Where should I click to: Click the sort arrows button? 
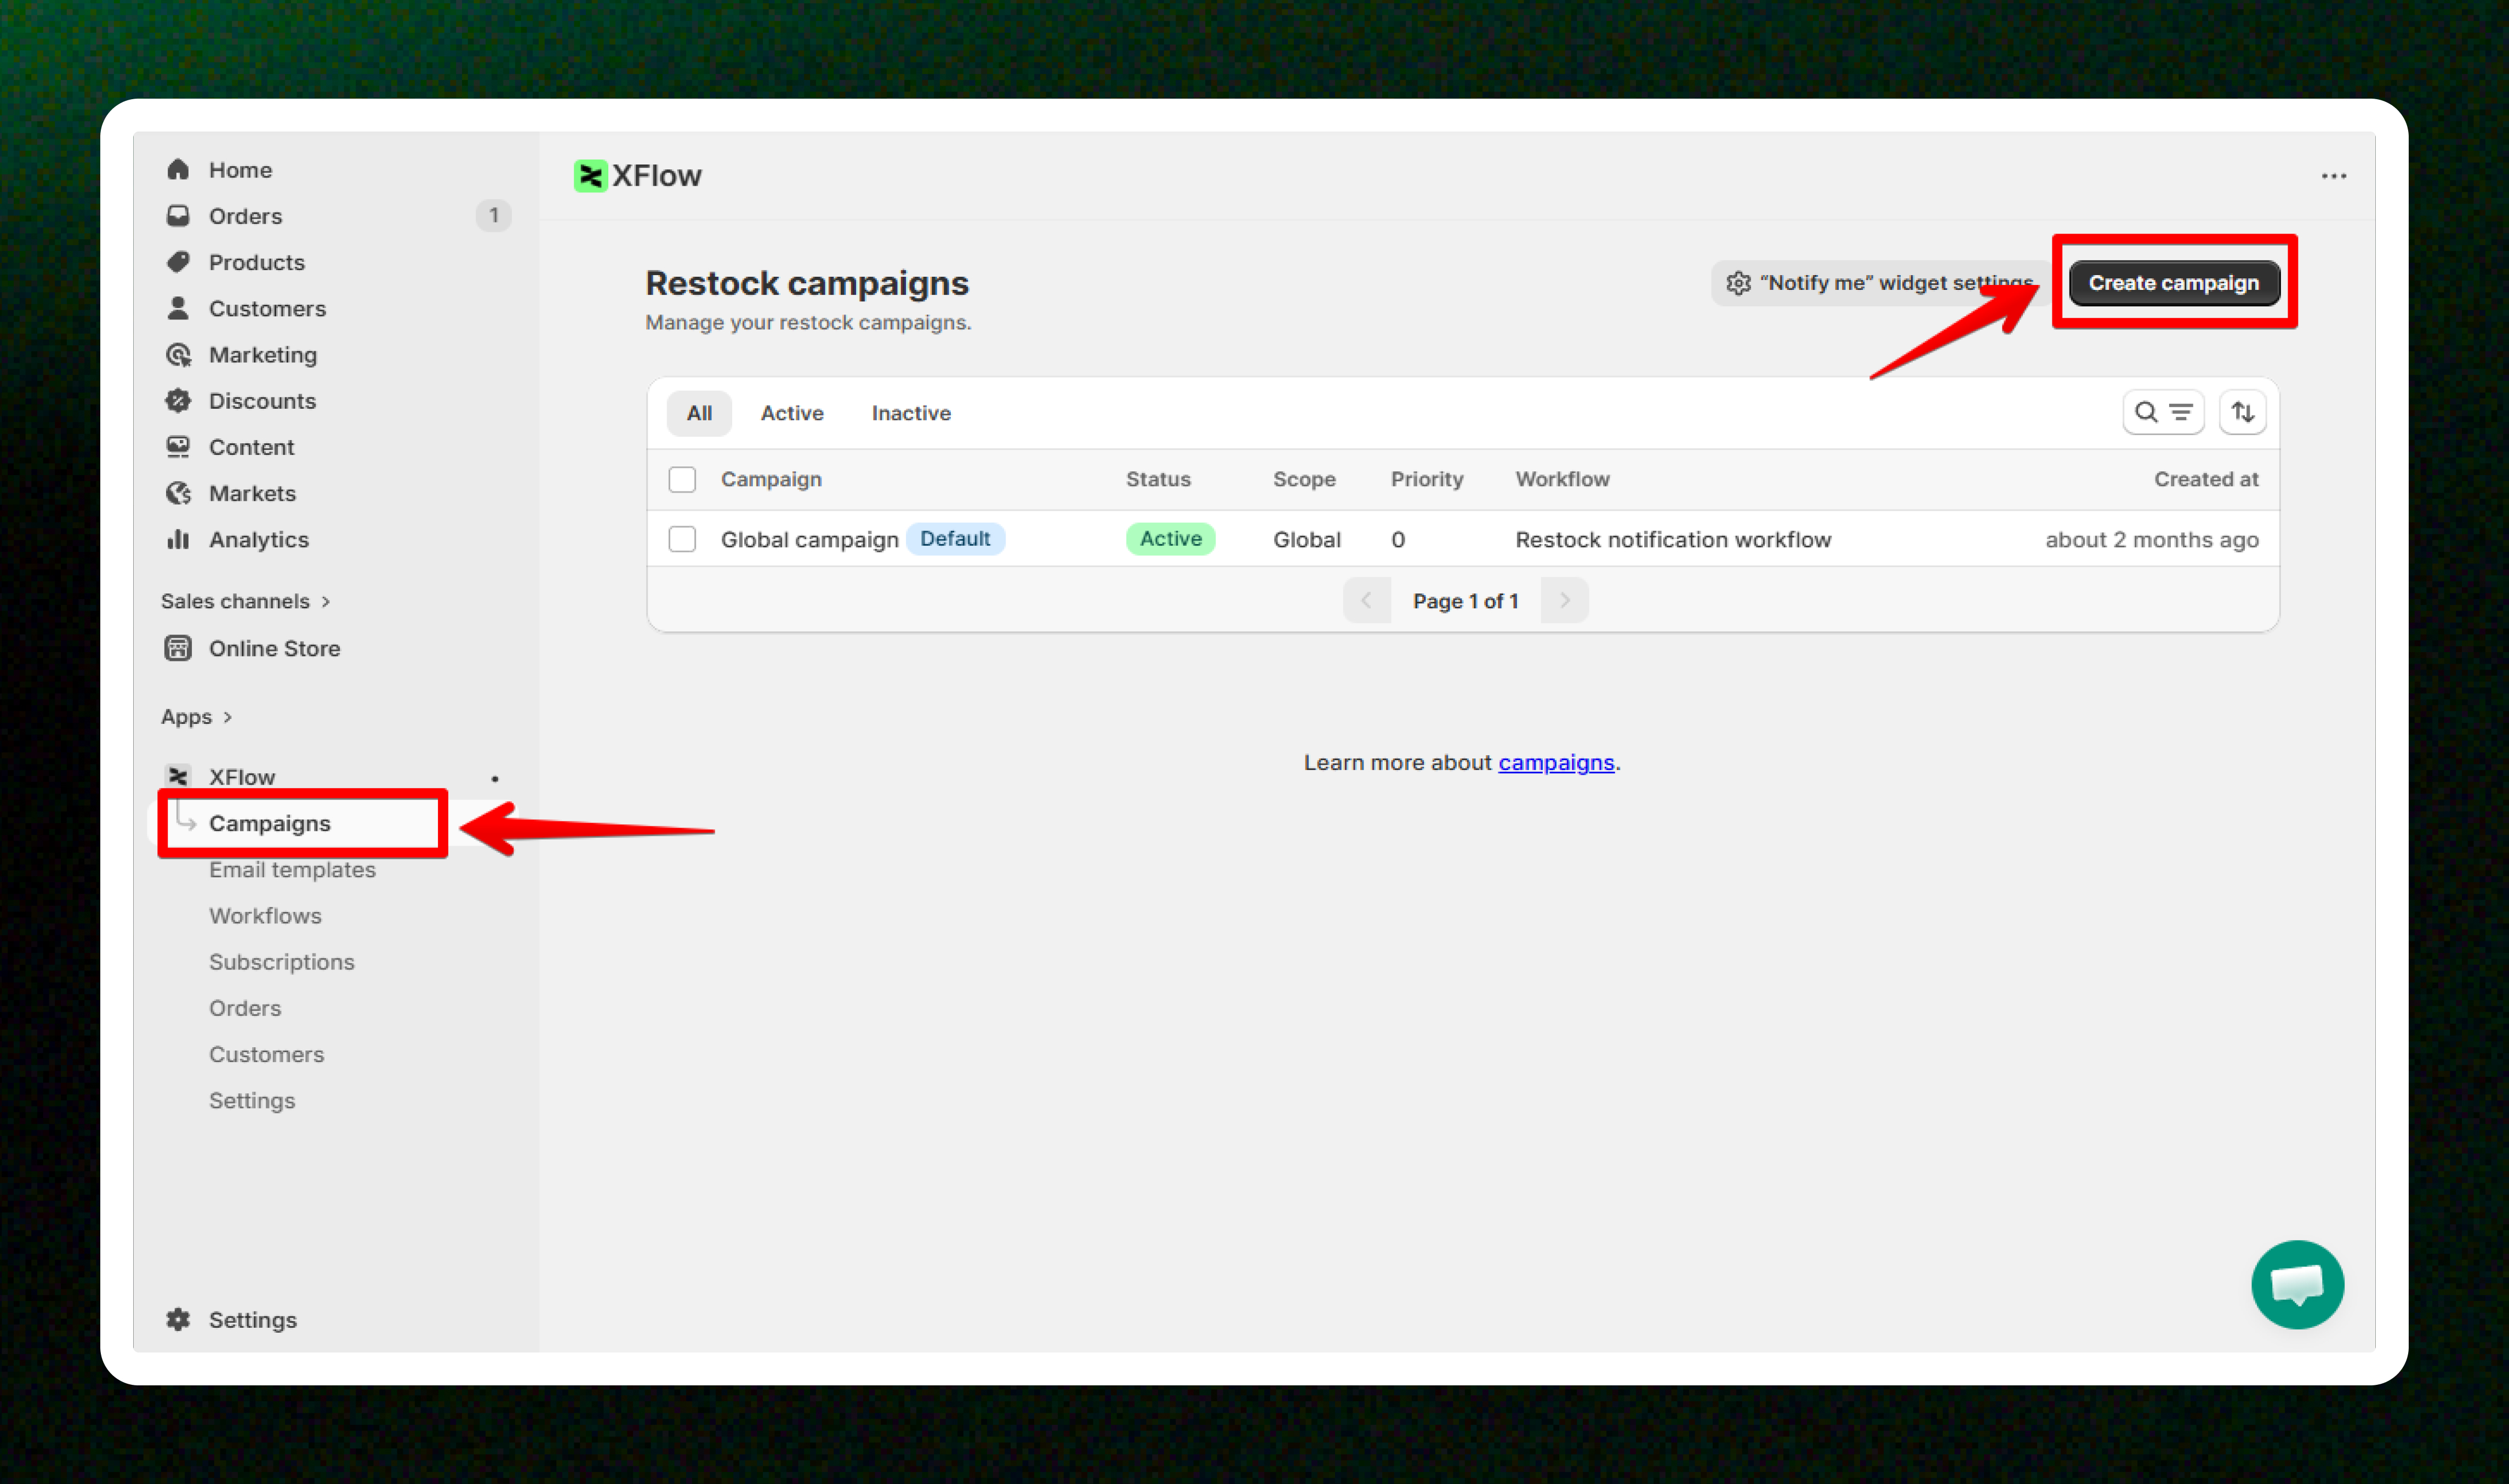coord(2242,412)
